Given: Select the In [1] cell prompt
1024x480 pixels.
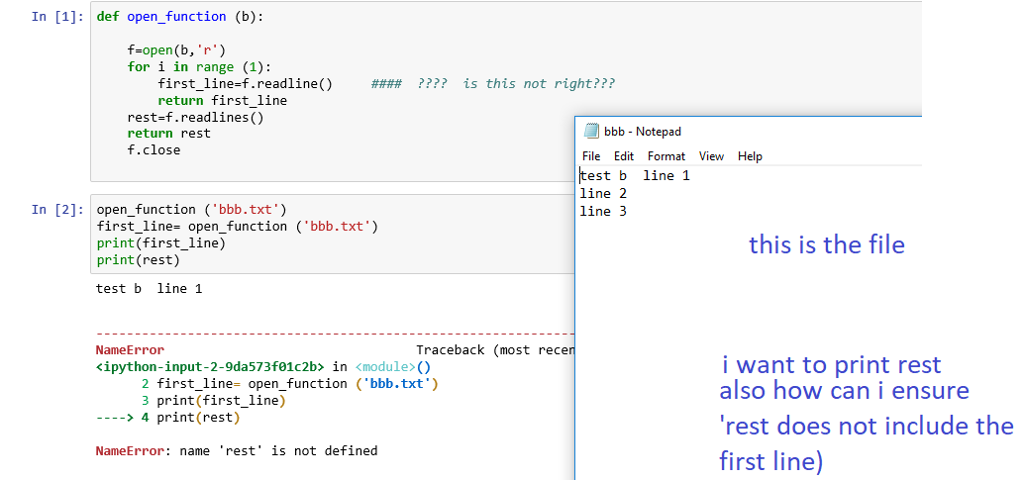Looking at the screenshot, I should click(x=57, y=16).
